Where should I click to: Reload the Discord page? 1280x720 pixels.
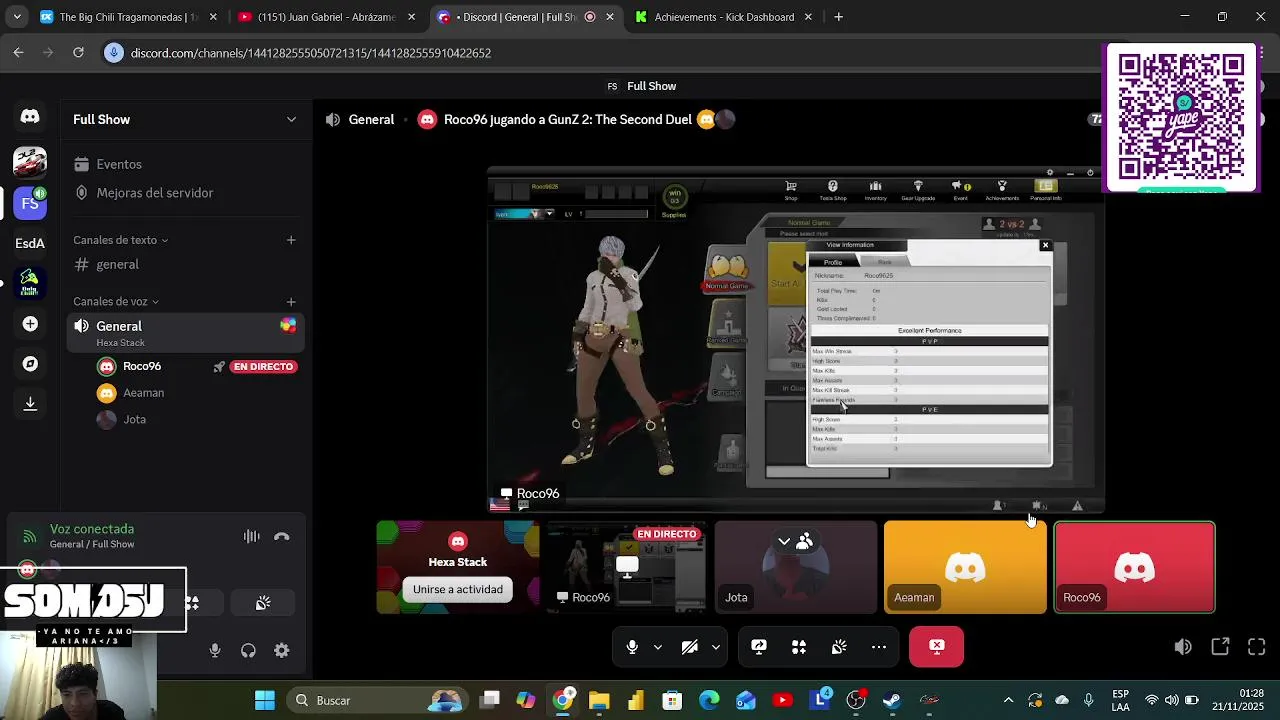(78, 53)
